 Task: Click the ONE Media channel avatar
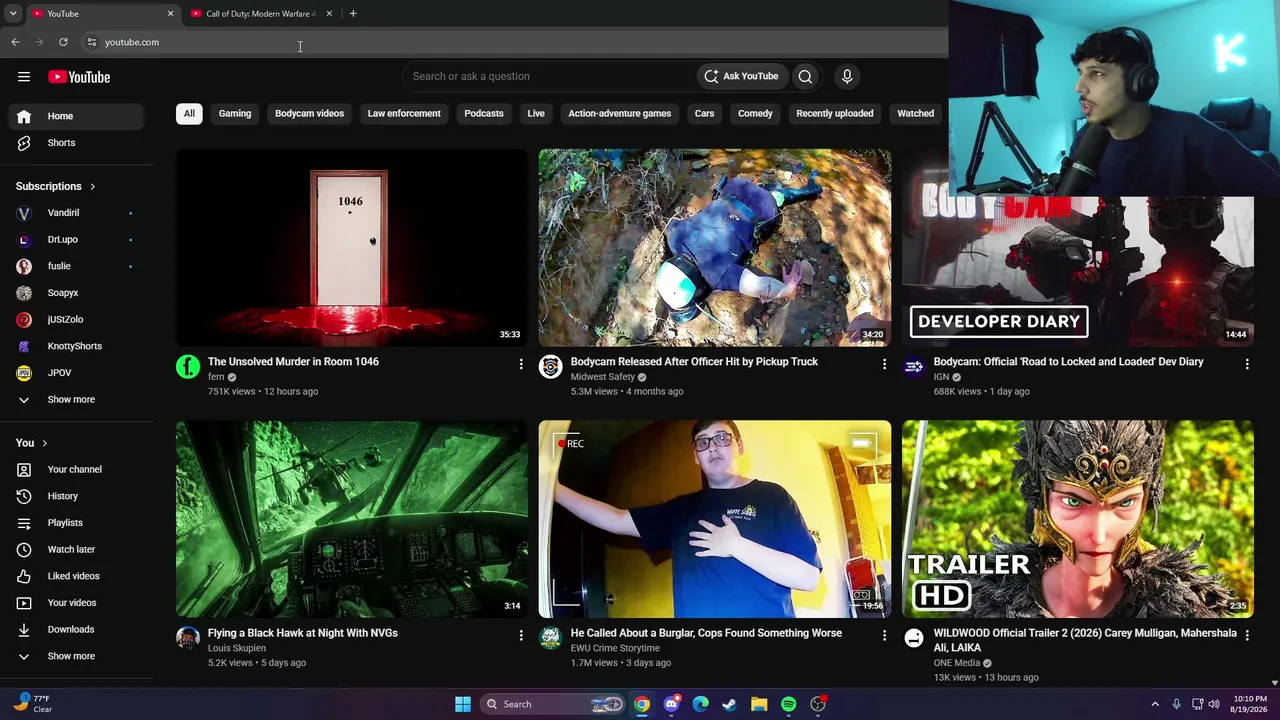point(914,638)
